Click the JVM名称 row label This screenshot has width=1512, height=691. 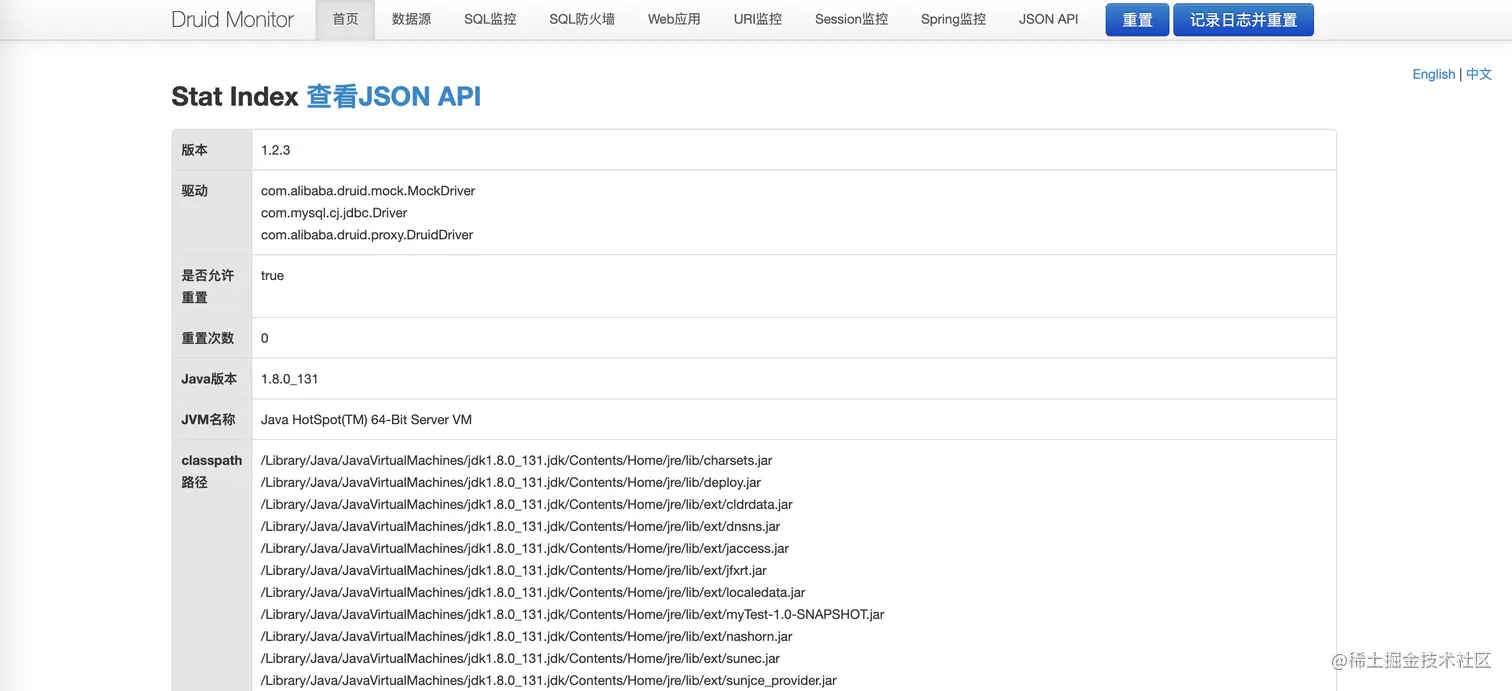pos(208,420)
